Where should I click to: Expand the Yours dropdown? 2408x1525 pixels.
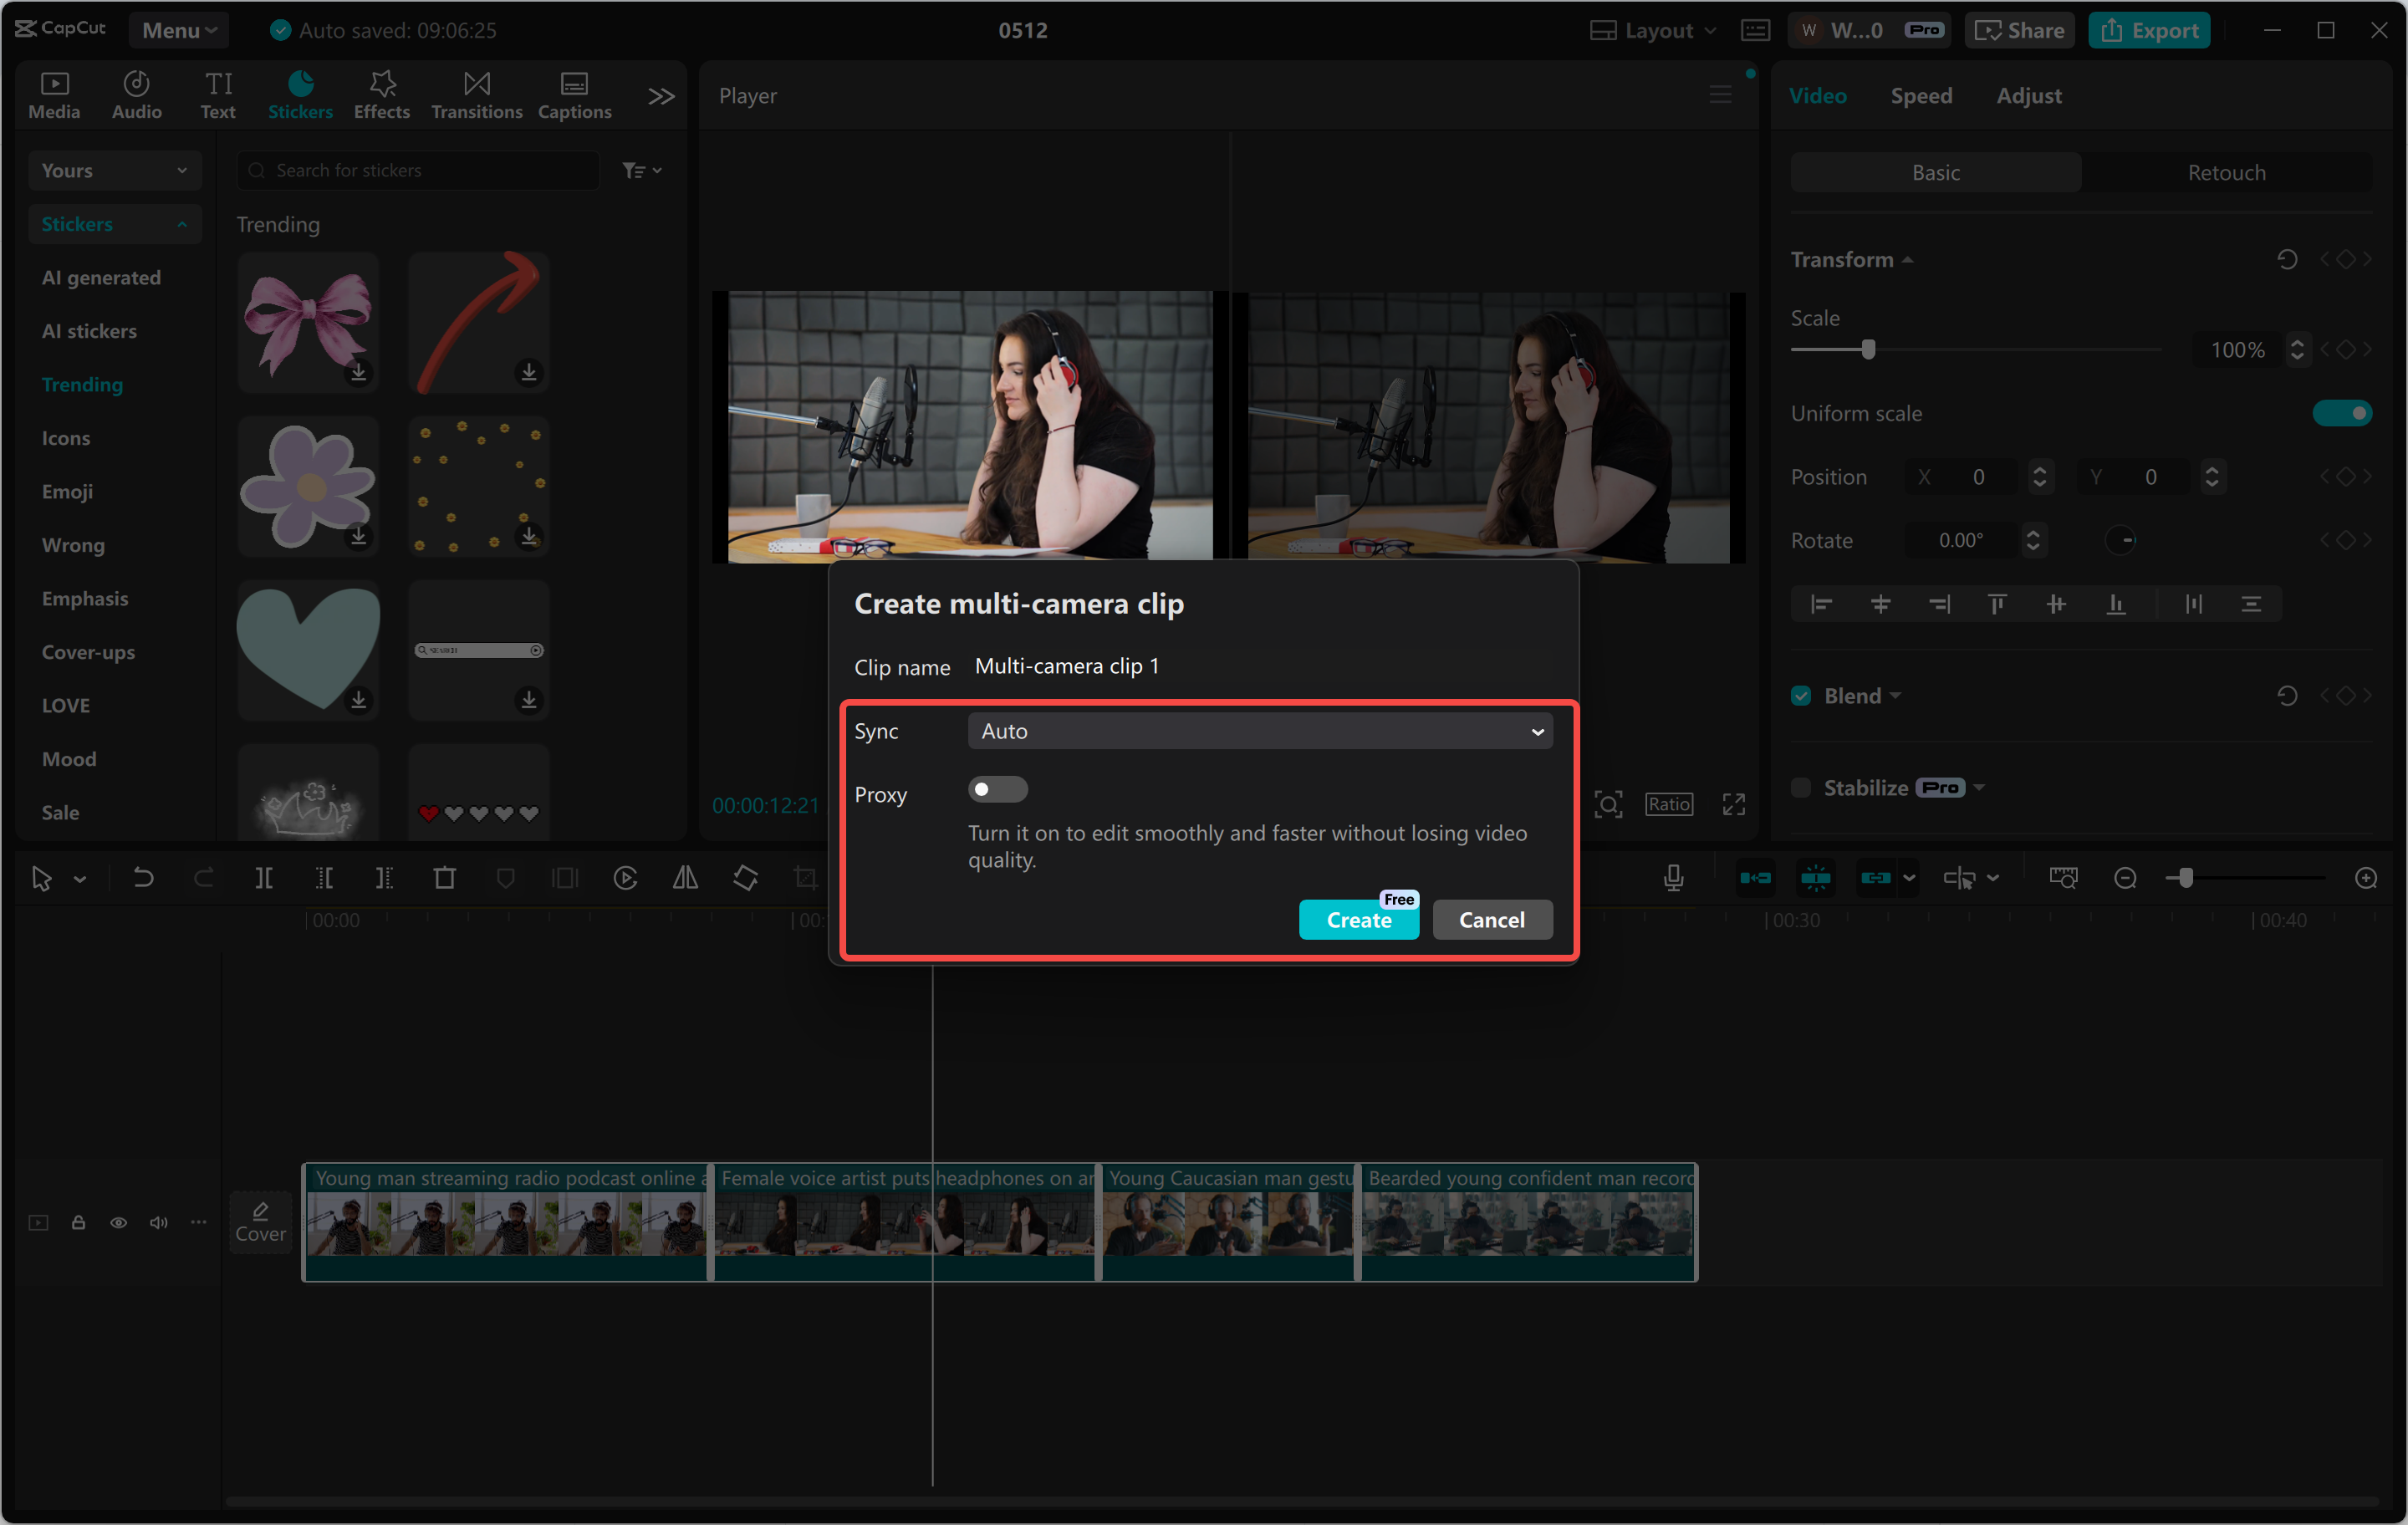[114, 170]
